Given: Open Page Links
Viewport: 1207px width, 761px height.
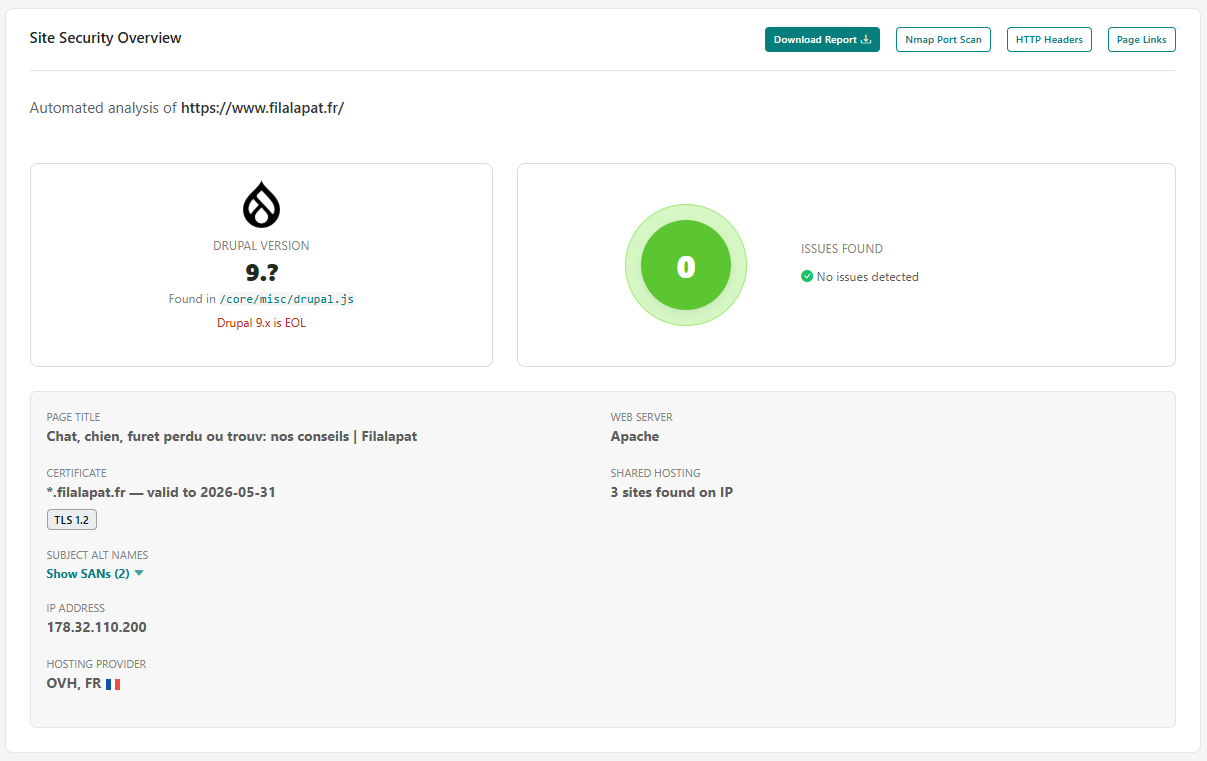Looking at the screenshot, I should [1141, 40].
